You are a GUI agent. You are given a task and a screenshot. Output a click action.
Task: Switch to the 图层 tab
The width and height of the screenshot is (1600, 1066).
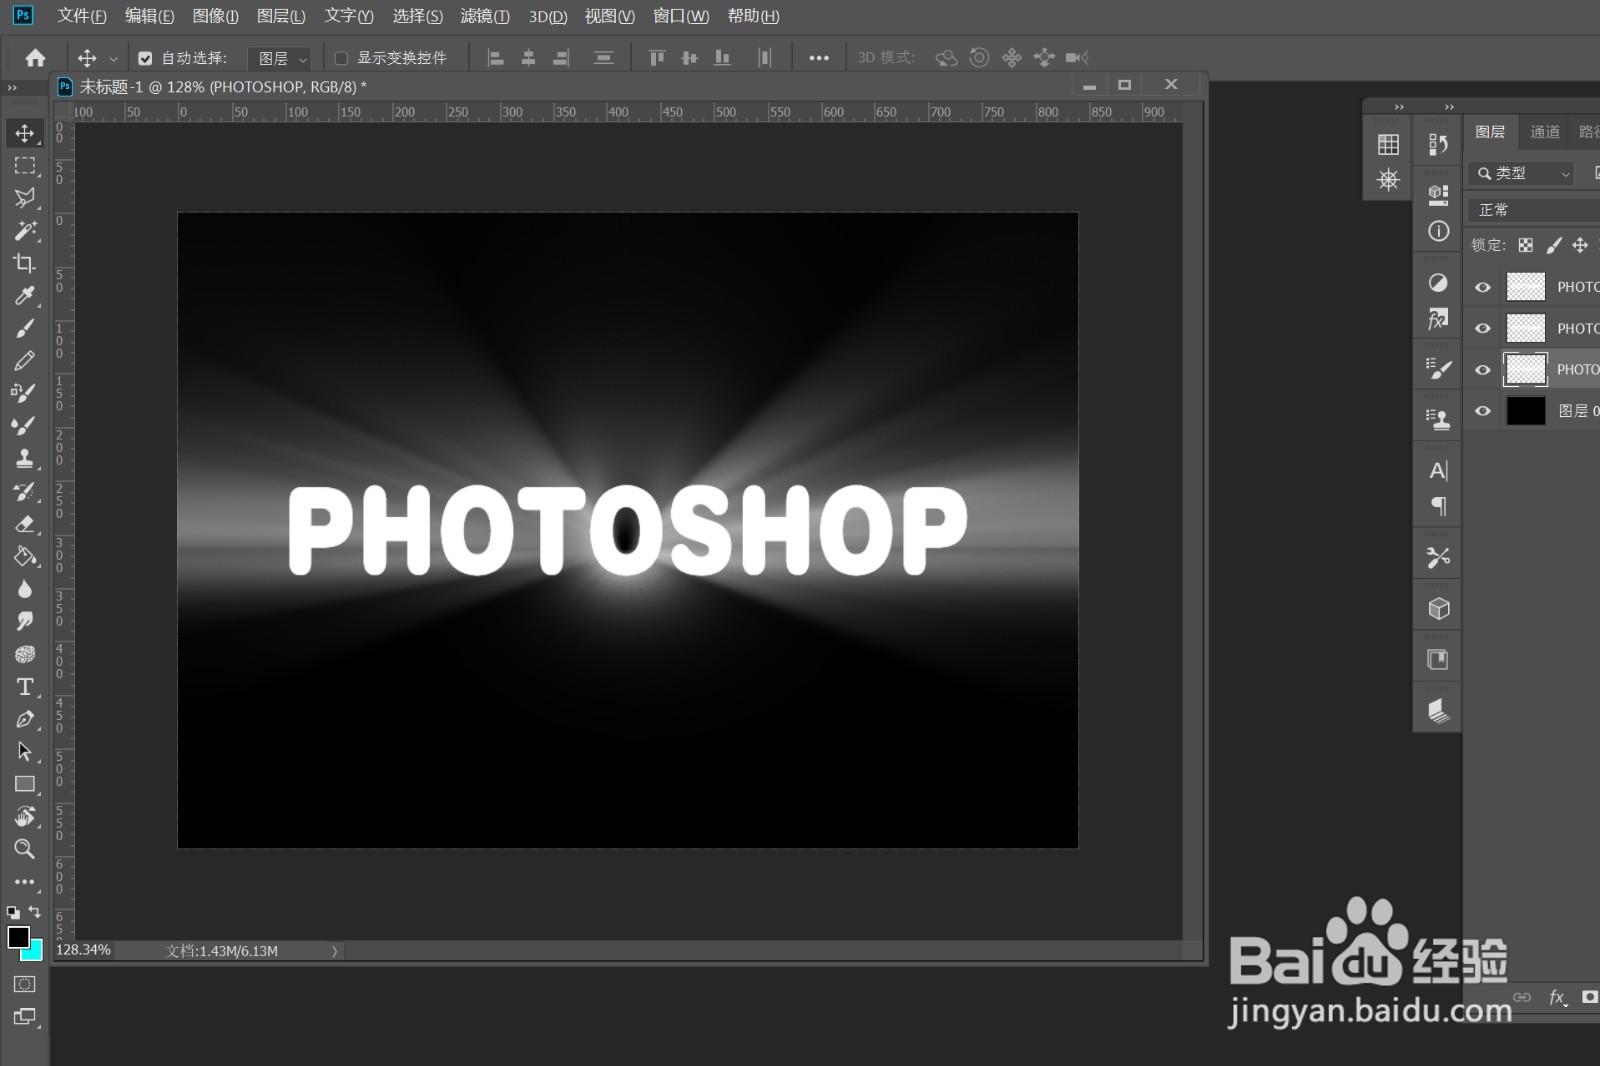[1490, 132]
